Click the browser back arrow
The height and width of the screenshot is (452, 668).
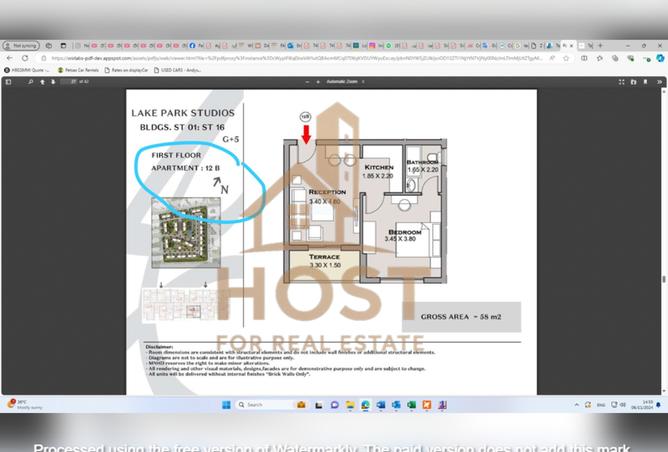tap(10, 58)
